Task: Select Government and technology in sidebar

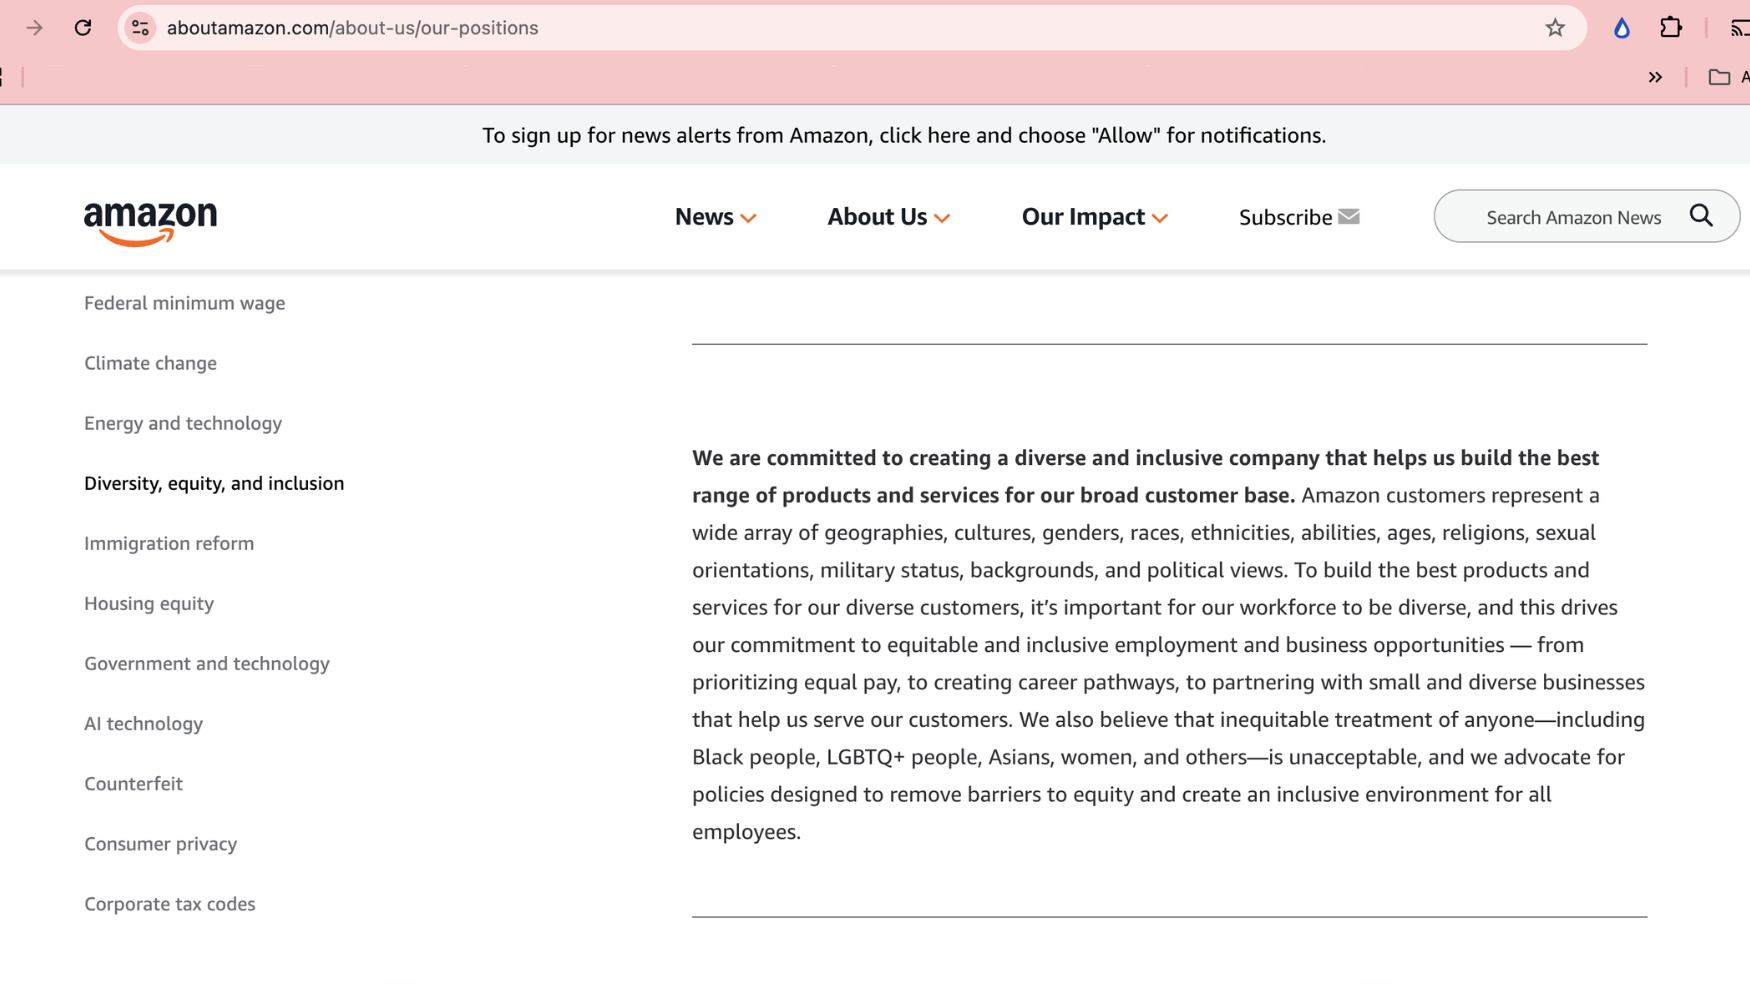Action: tap(207, 663)
